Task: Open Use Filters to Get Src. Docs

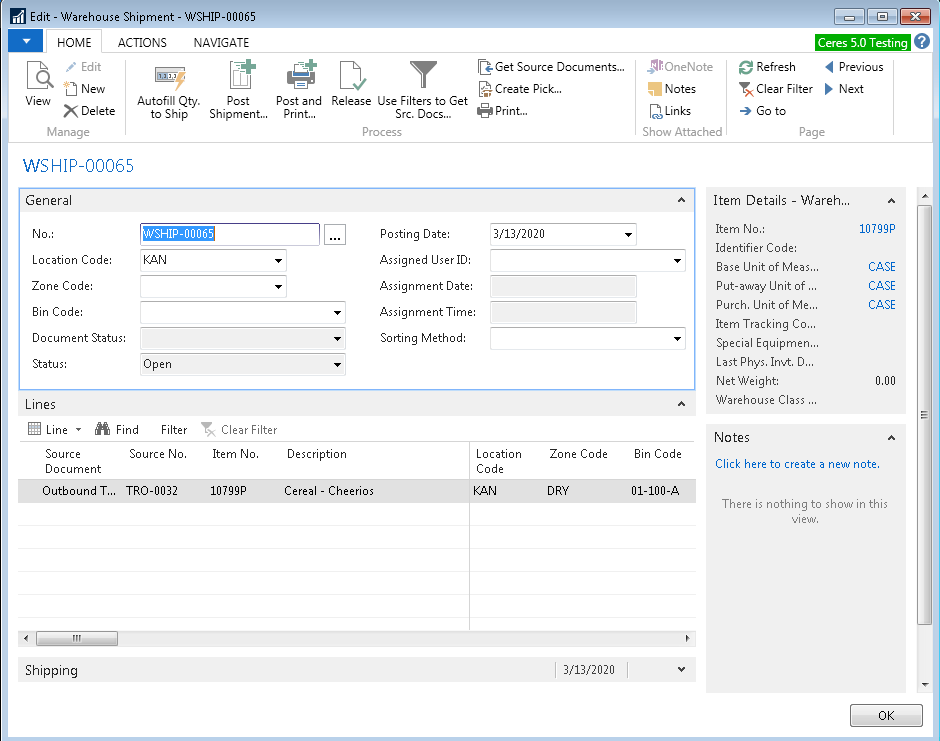Action: 423,77
